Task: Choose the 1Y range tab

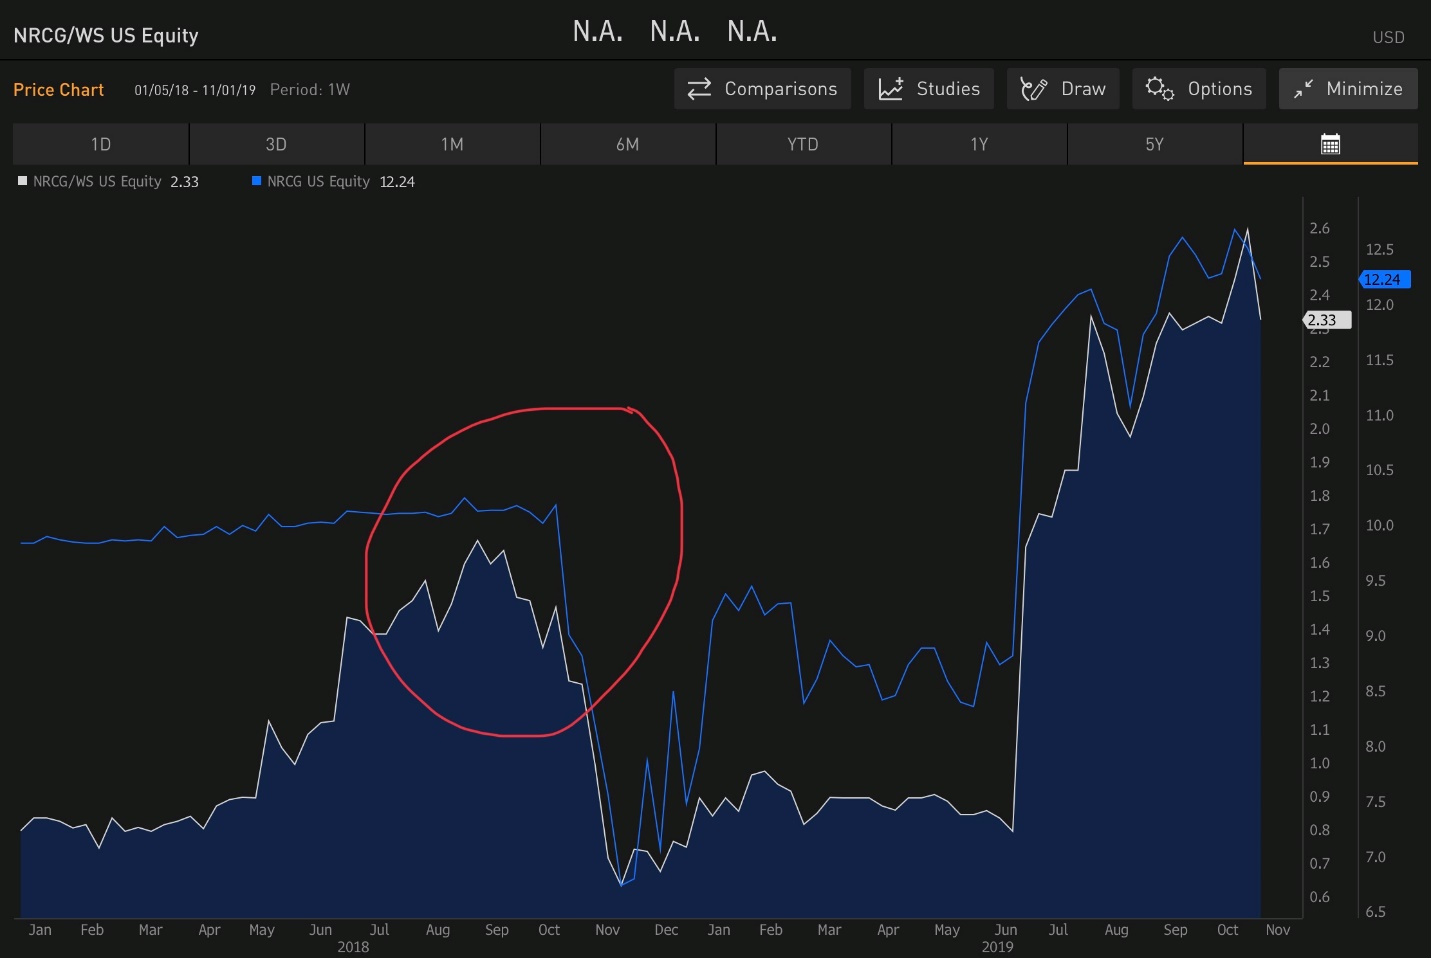Action: [979, 144]
